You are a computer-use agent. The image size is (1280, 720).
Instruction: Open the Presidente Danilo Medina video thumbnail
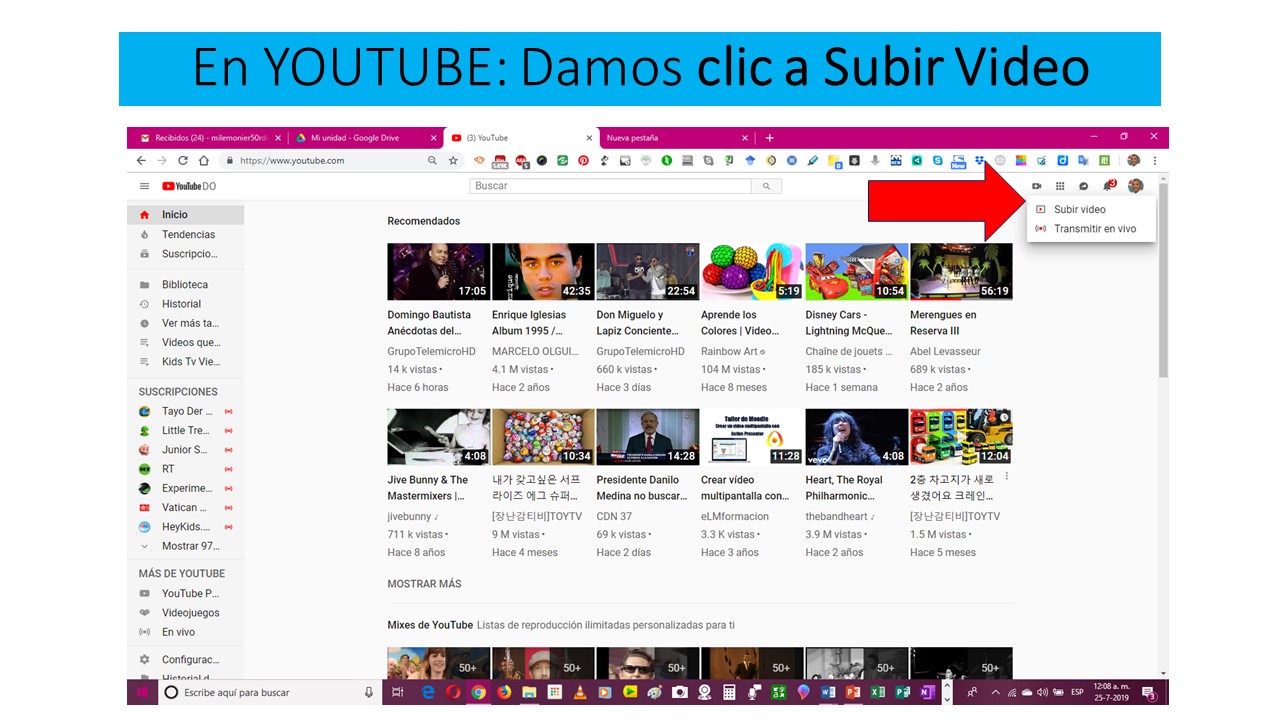point(648,437)
